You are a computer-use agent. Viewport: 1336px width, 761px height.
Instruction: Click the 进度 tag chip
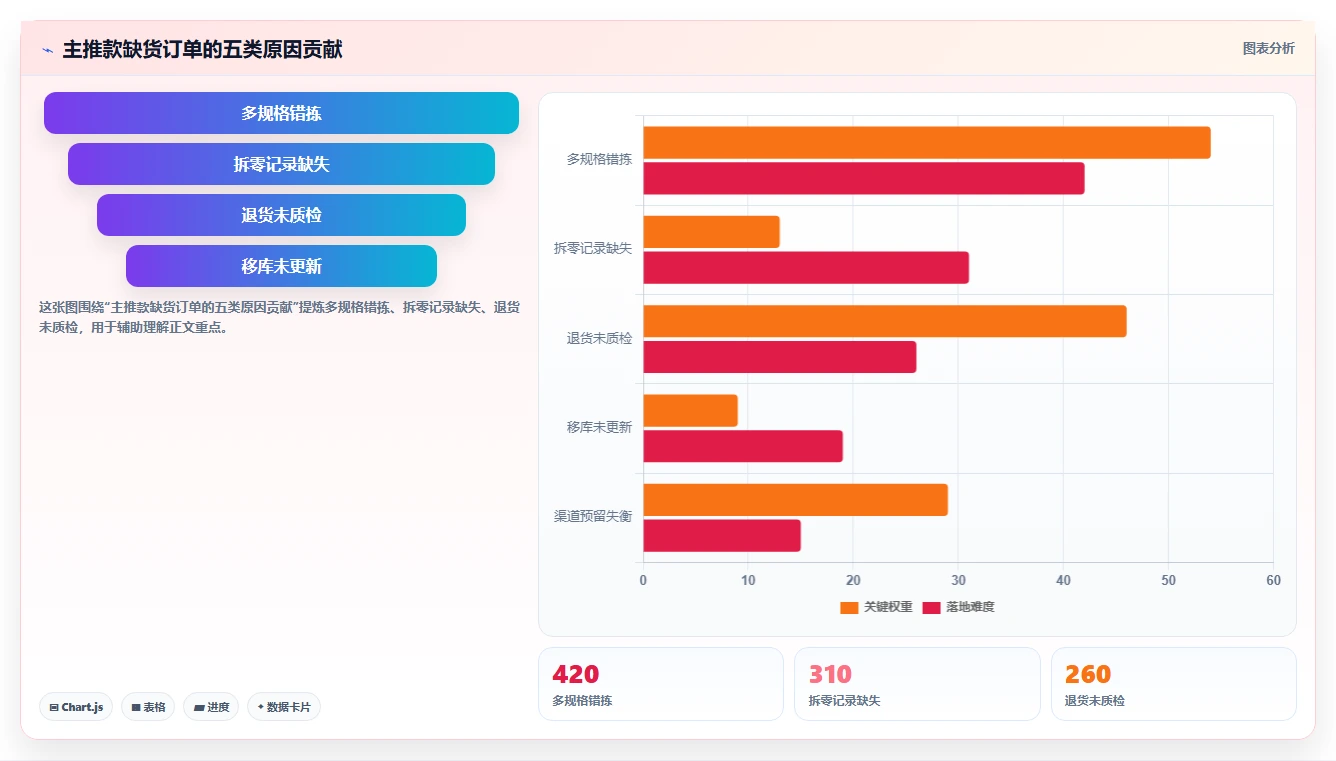tap(211, 707)
